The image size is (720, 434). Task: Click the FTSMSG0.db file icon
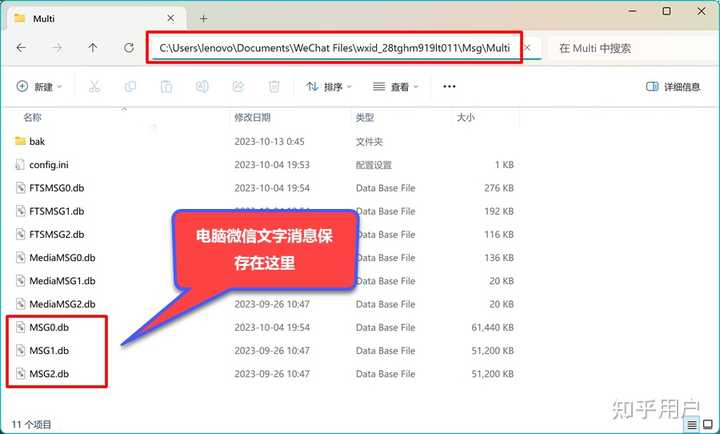20,188
